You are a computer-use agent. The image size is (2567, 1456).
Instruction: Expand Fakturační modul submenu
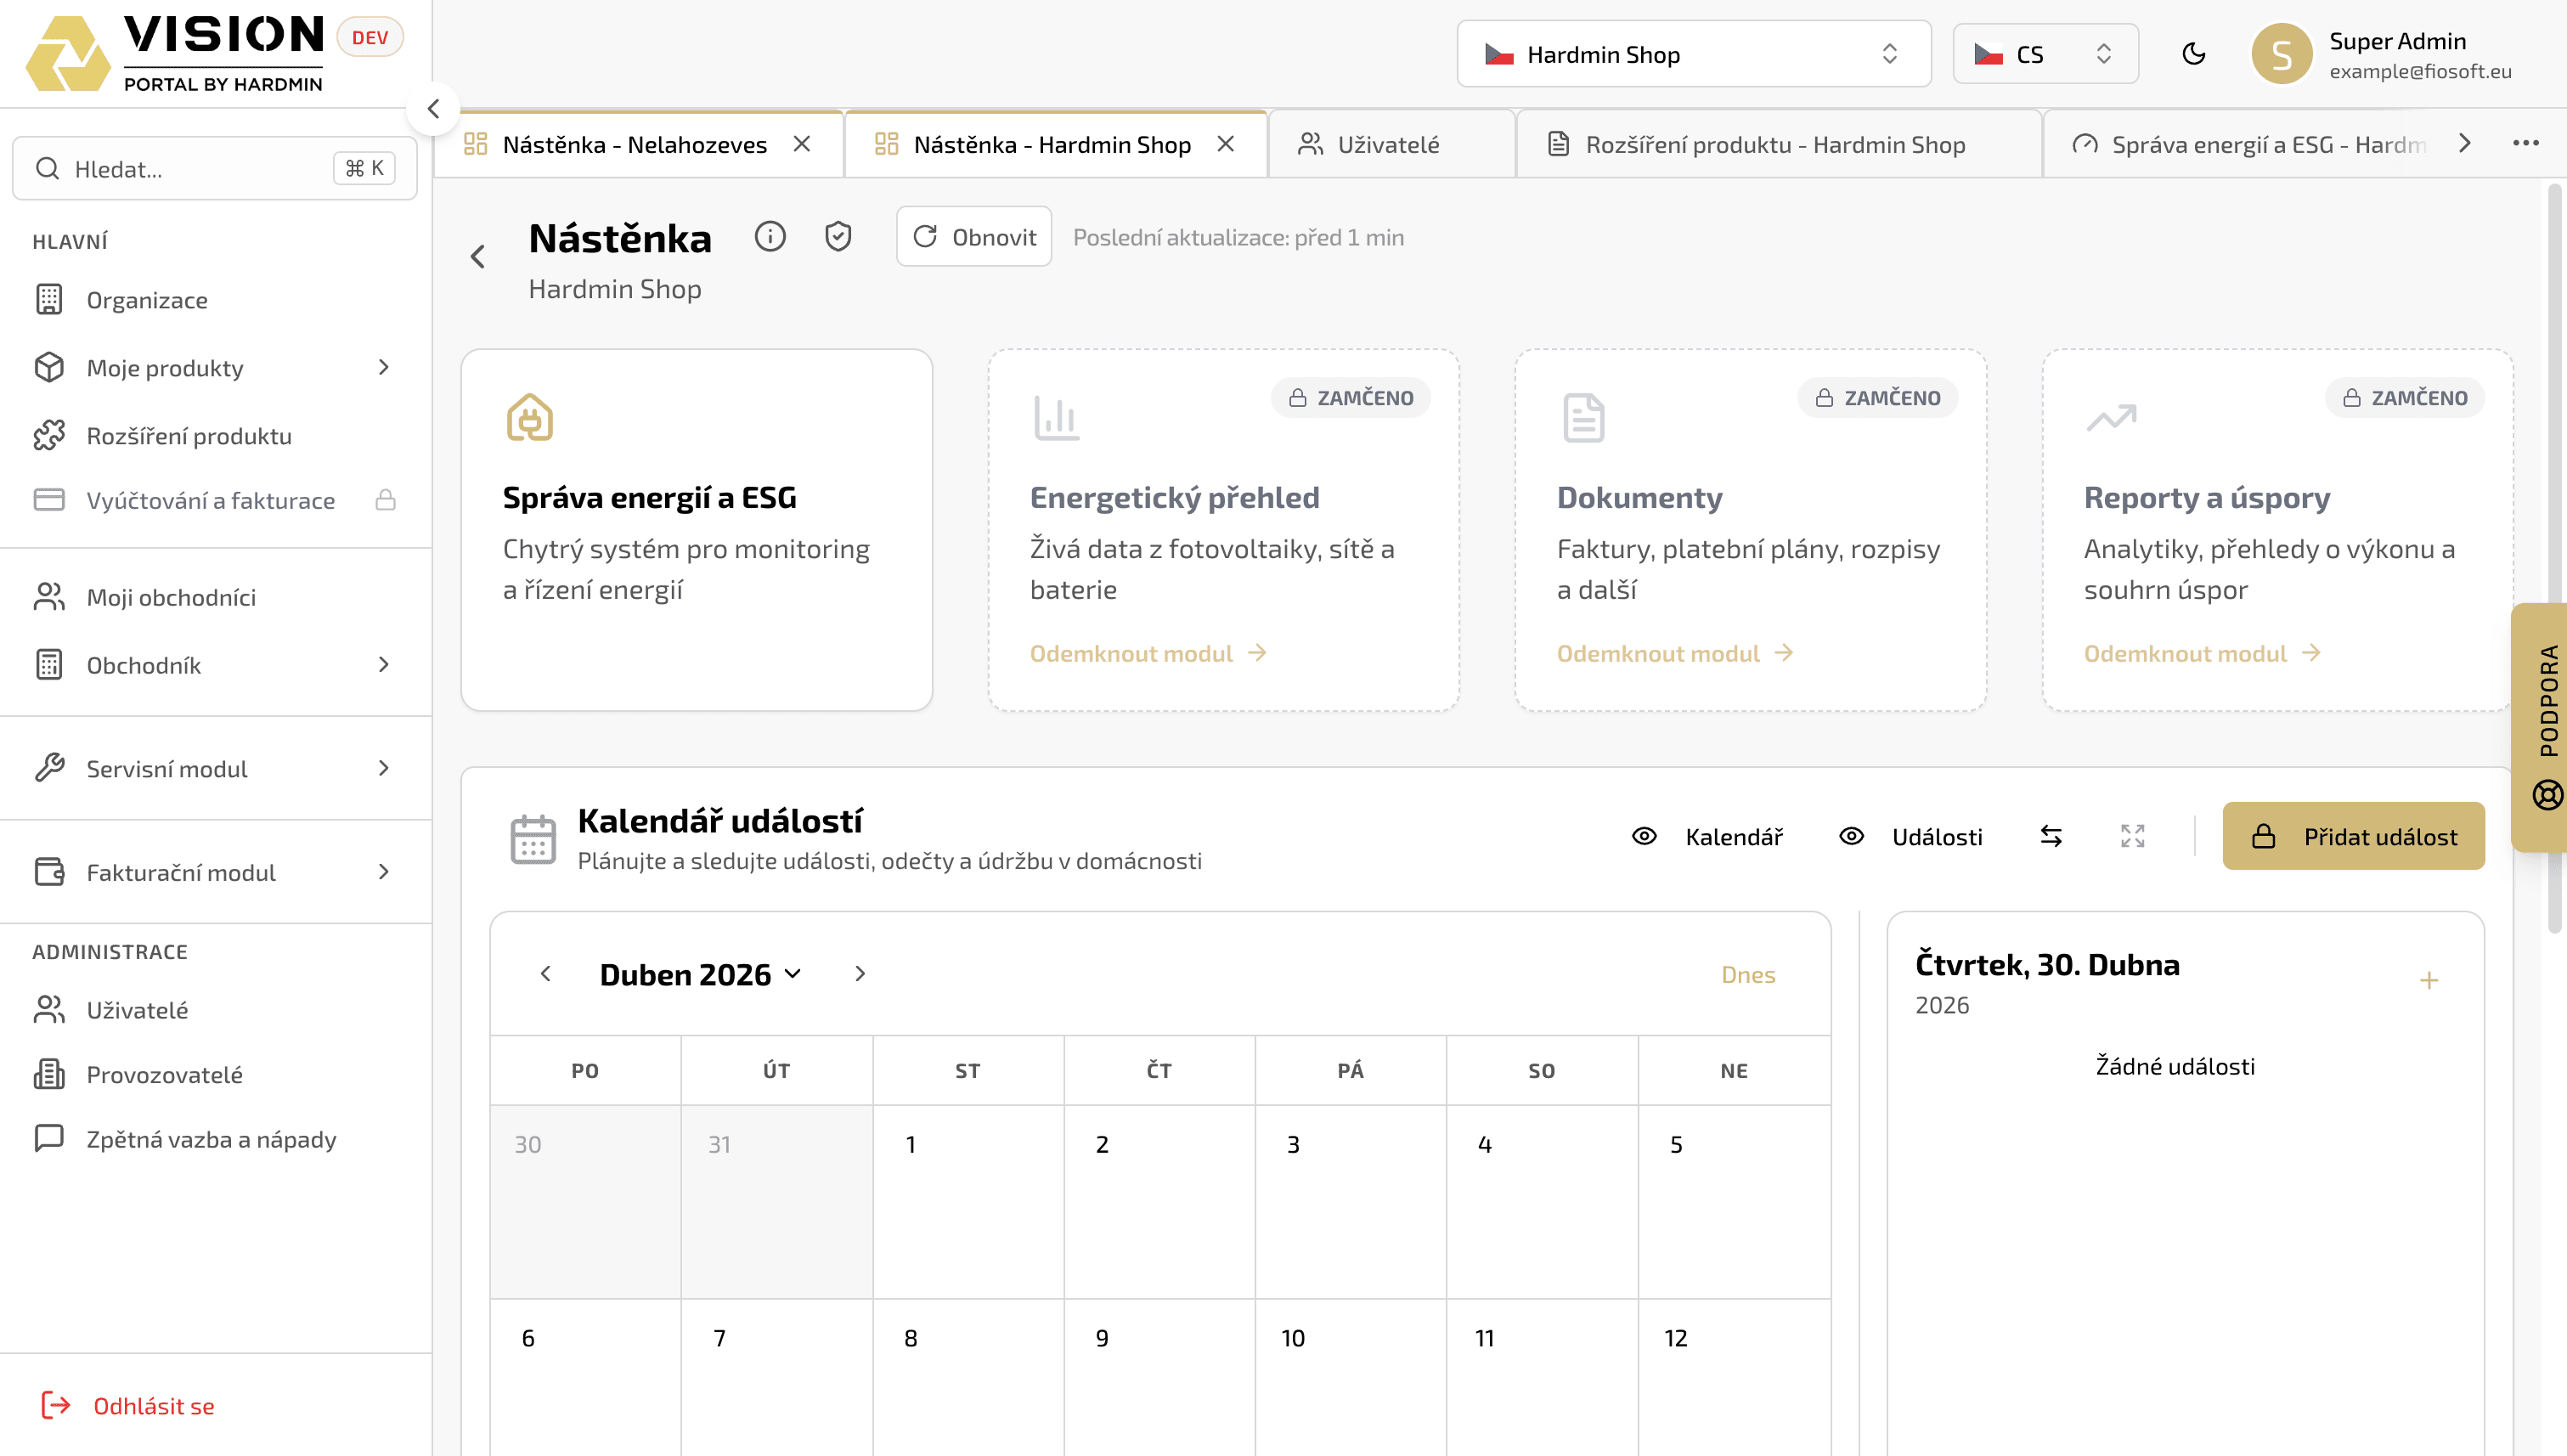tap(384, 873)
